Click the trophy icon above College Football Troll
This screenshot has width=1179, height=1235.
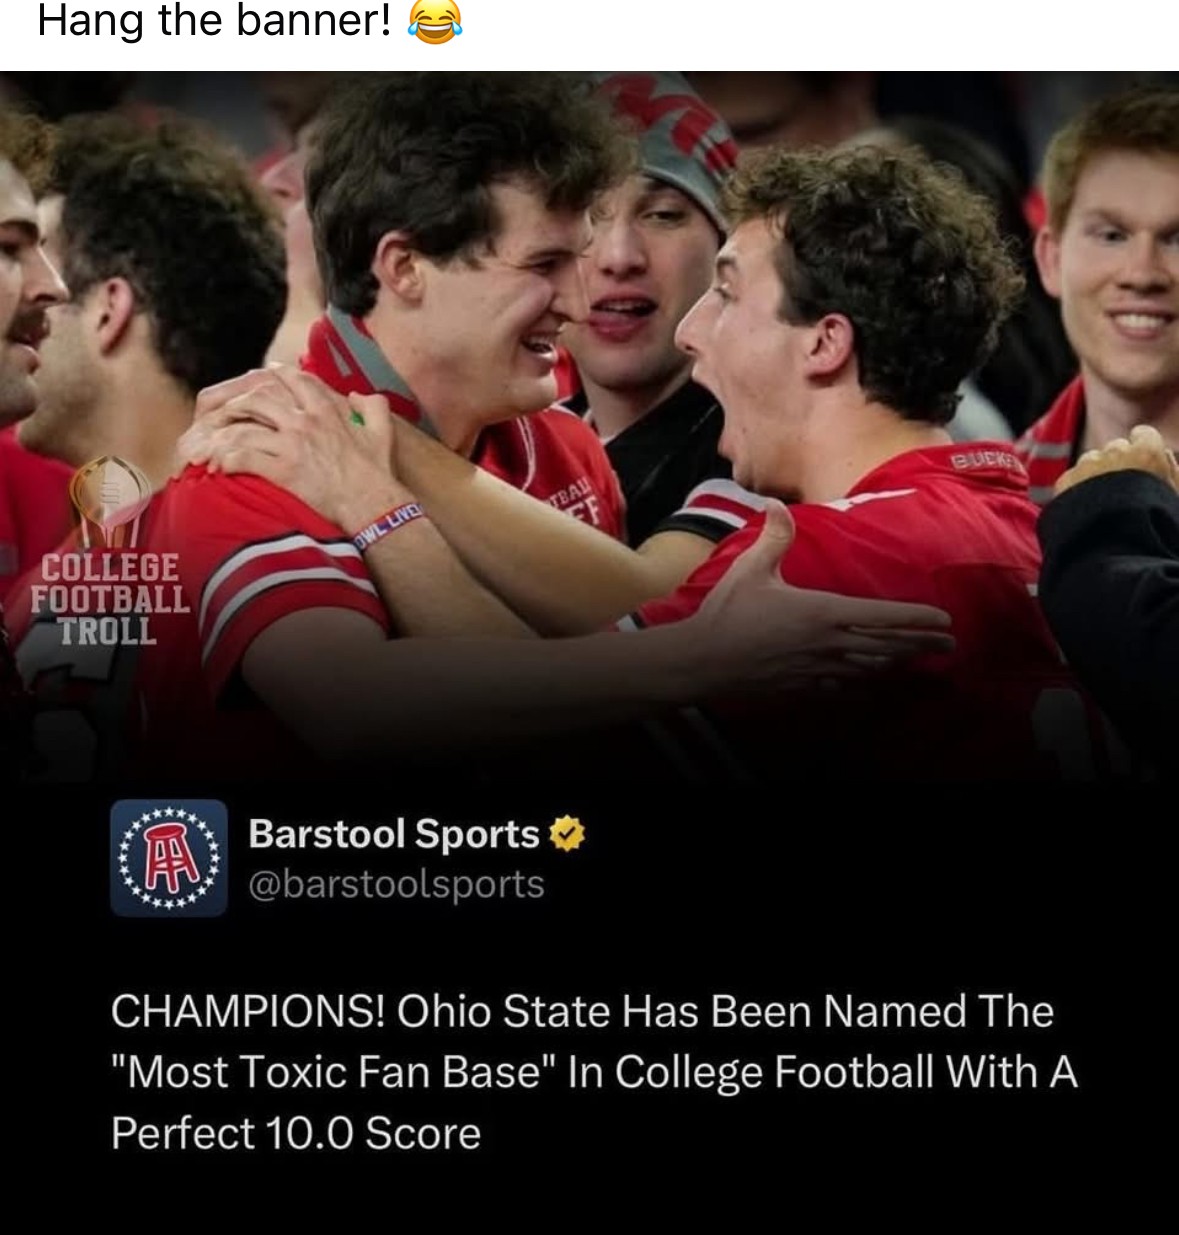pos(109,500)
